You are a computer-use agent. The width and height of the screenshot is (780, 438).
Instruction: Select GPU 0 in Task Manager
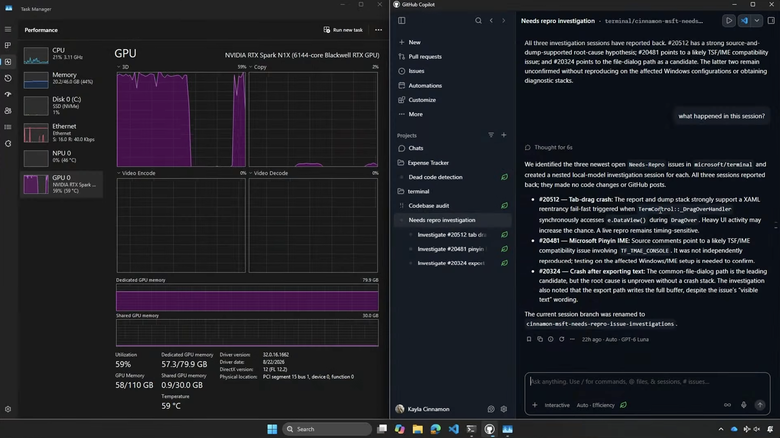[x=62, y=184]
